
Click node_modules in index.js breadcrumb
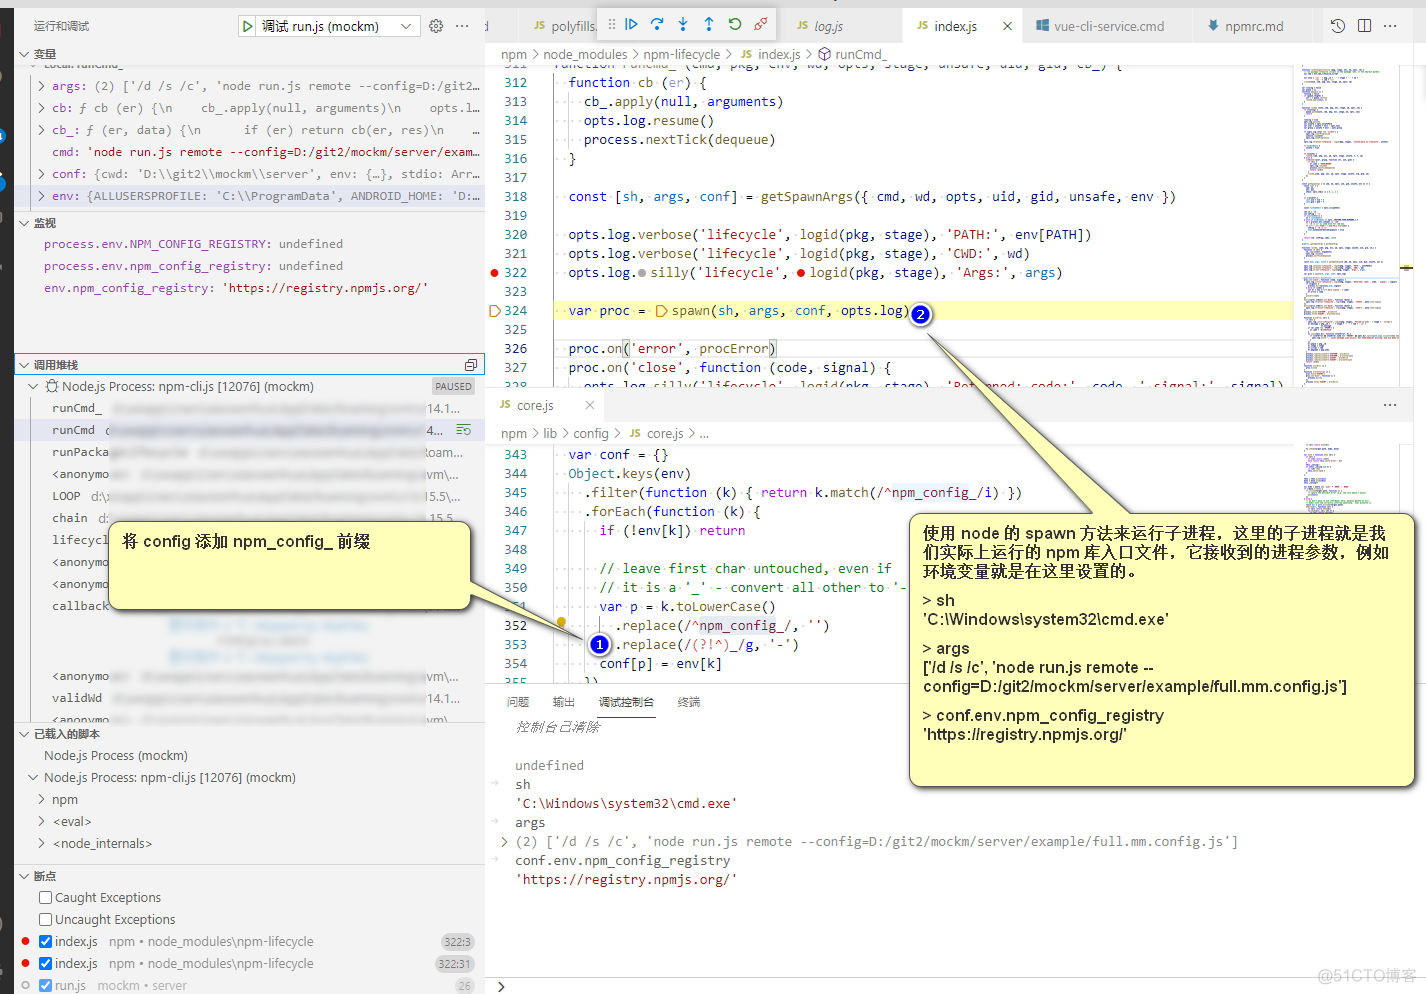(x=585, y=55)
